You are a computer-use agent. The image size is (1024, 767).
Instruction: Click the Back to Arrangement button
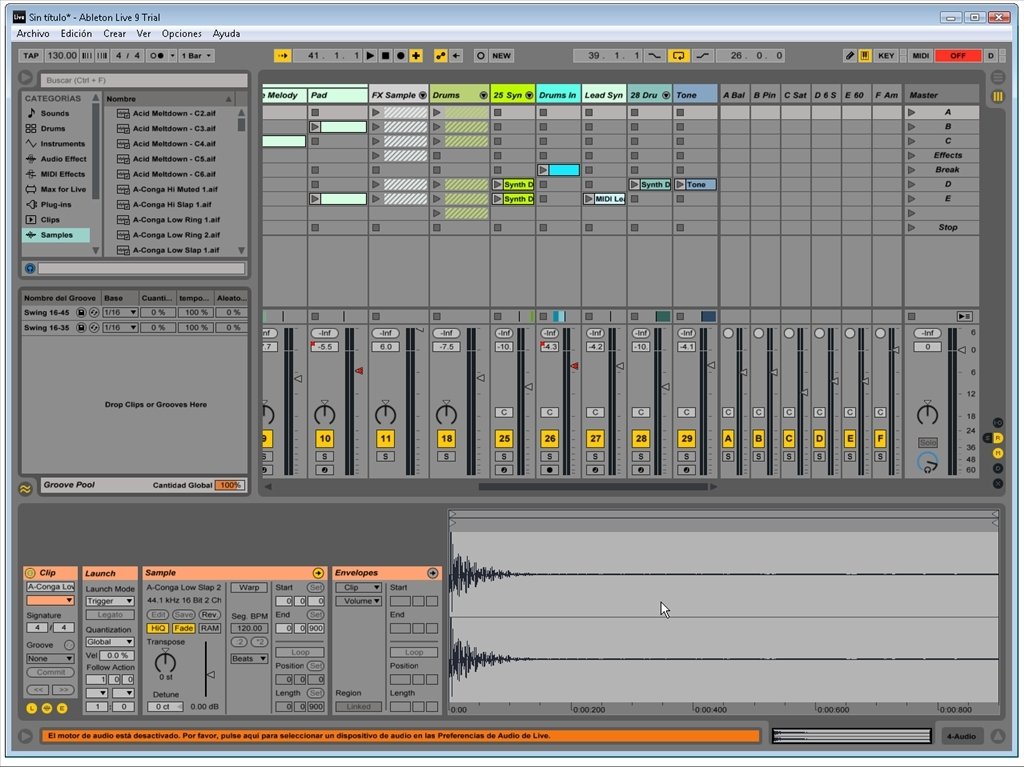click(x=964, y=316)
